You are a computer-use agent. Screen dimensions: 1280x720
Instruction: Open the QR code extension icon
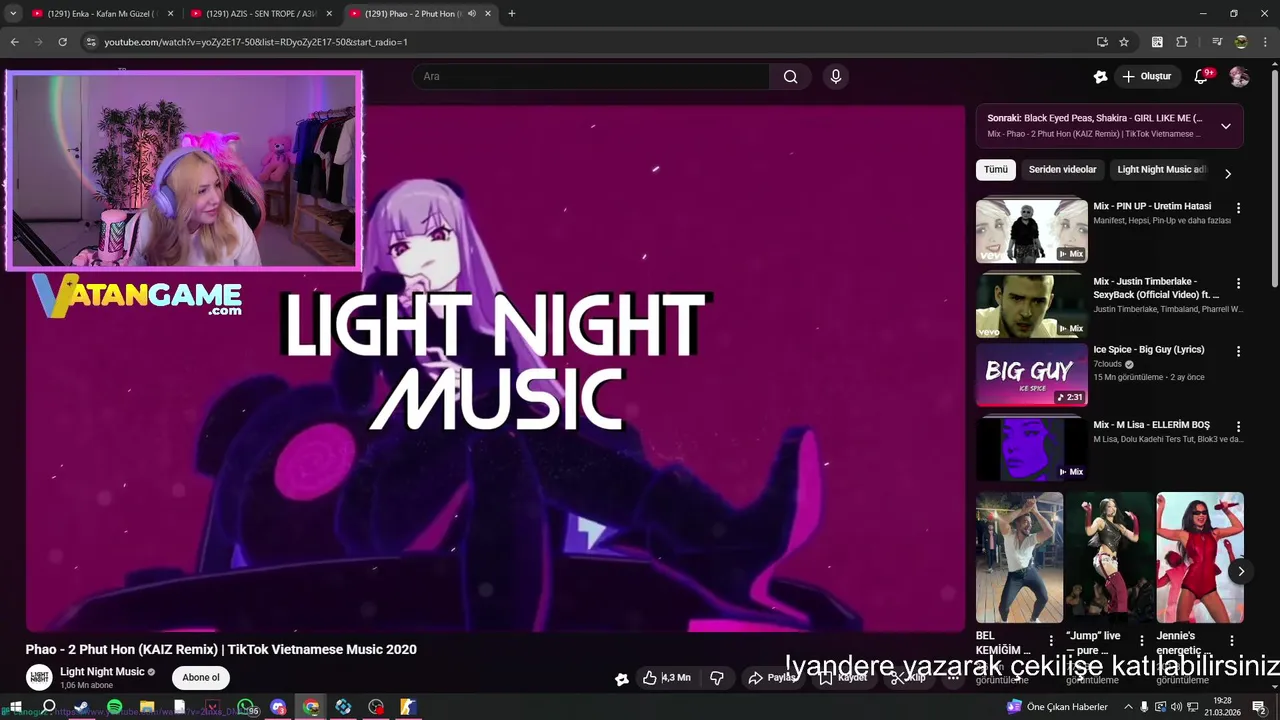pyautogui.click(x=1157, y=42)
